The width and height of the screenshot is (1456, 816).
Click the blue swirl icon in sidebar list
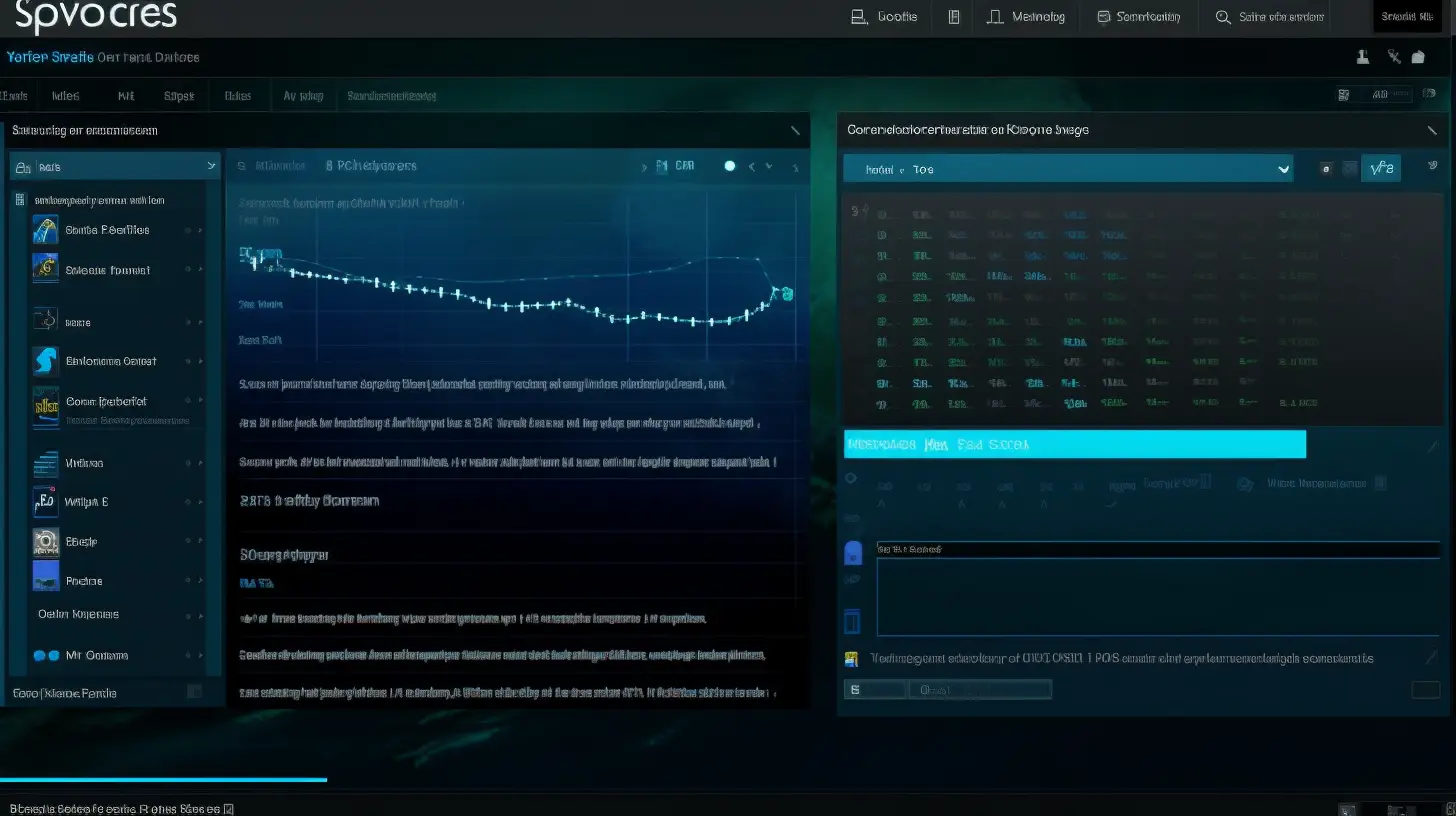[x=46, y=361]
